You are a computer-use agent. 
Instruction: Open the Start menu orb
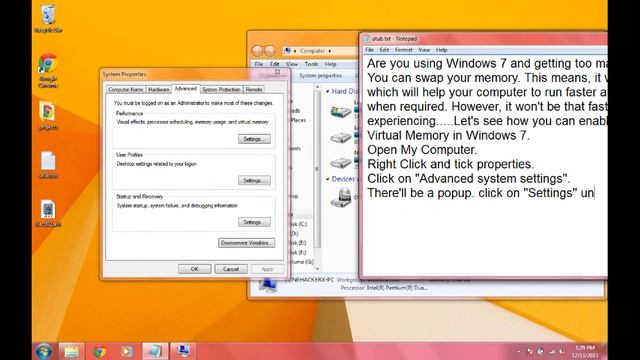44,351
